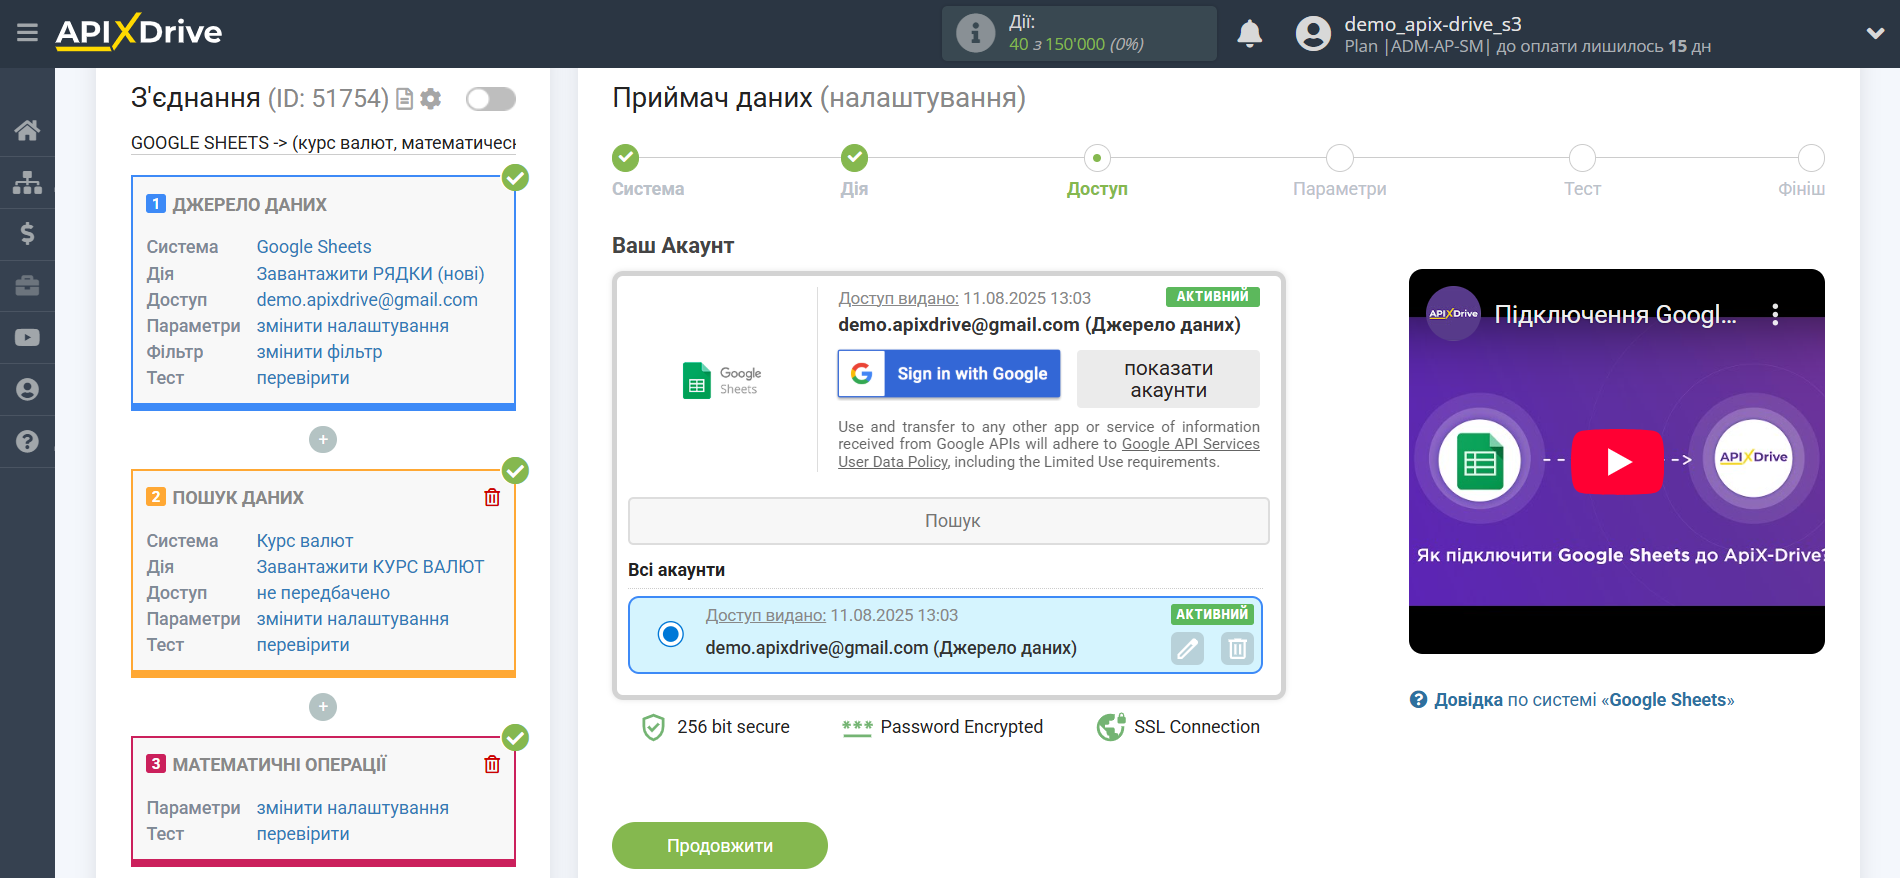Open connection settings gear icon

[x=431, y=99]
